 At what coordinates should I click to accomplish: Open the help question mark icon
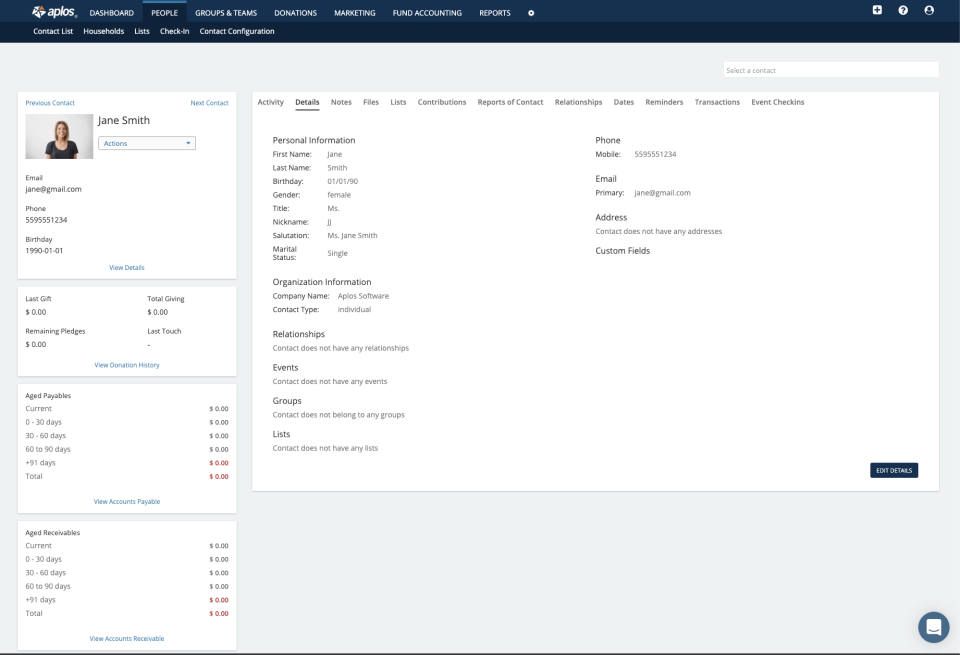903,10
